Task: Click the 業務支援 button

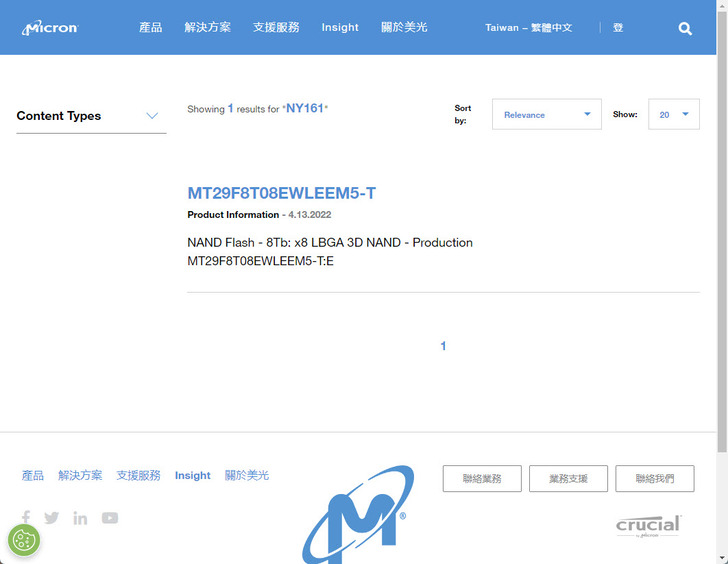Action: coord(568,479)
